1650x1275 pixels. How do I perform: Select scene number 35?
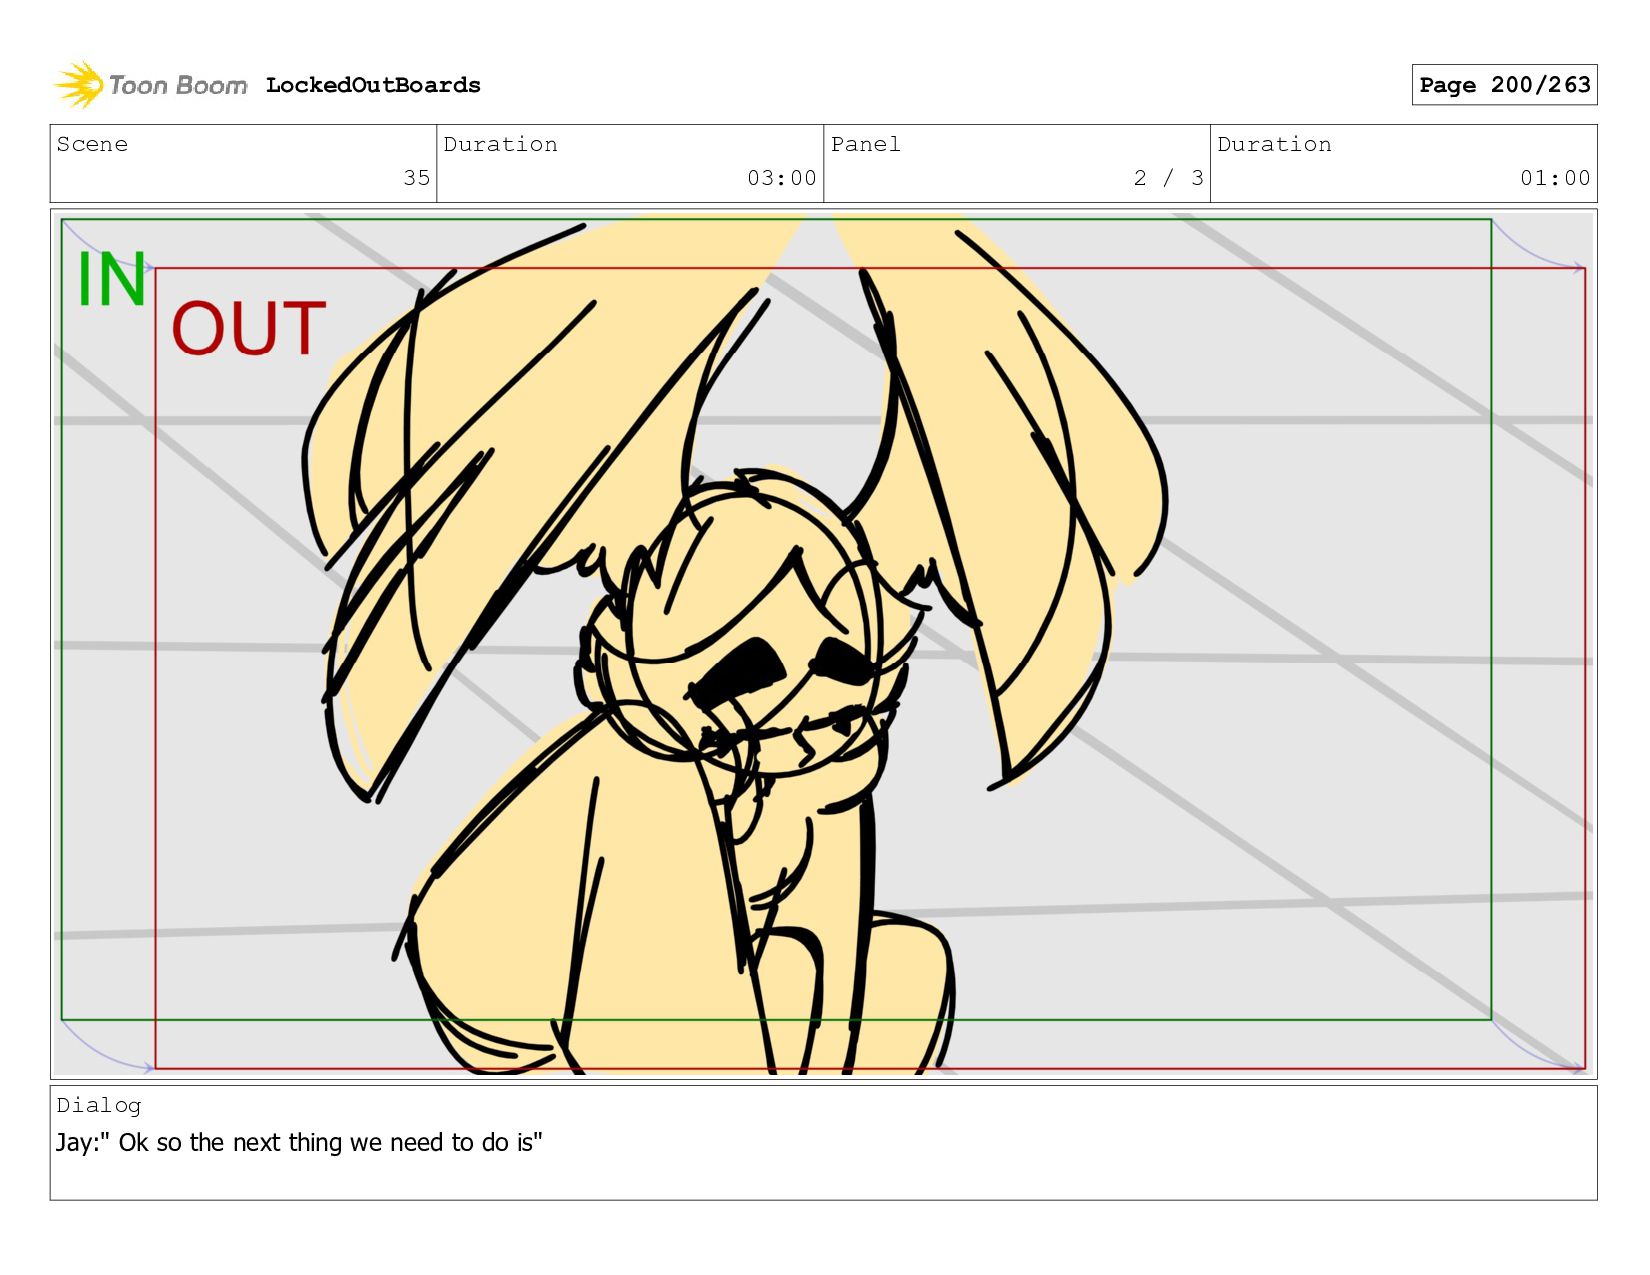(417, 178)
